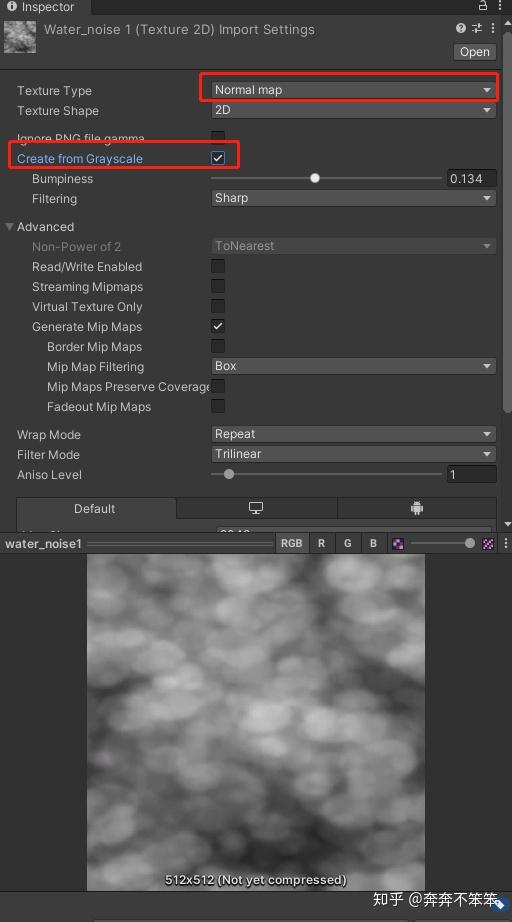Toggle Ignore PNG file gamma checkbox

pyautogui.click(x=218, y=138)
